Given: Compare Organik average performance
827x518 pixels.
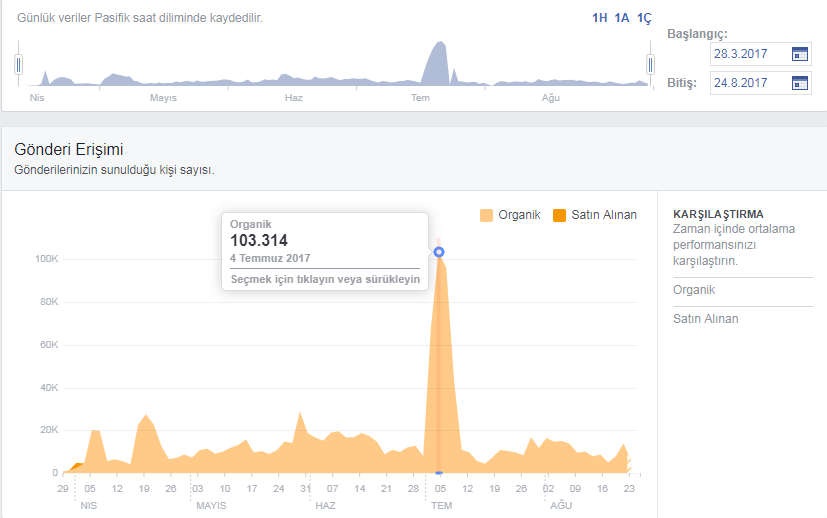Looking at the screenshot, I should [694, 290].
